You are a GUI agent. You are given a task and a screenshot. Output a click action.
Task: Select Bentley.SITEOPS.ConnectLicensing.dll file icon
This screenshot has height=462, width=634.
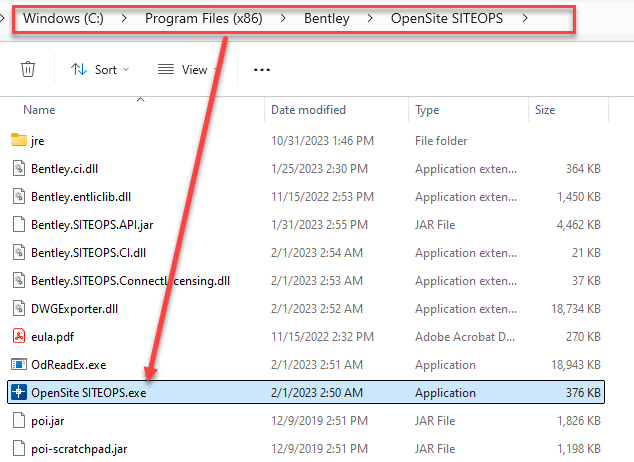click(x=19, y=280)
